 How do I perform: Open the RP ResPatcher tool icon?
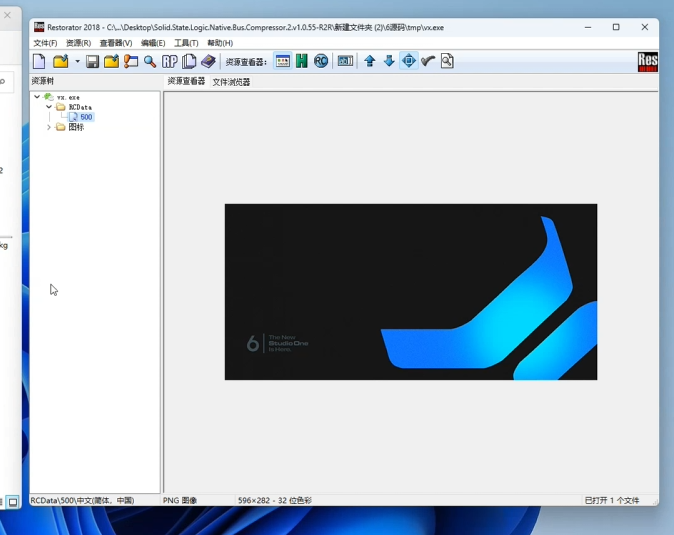170,61
